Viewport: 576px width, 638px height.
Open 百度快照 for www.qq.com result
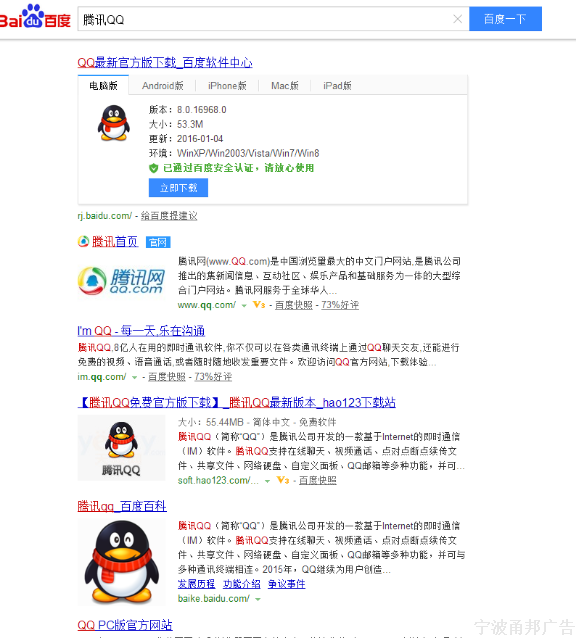click(294, 305)
